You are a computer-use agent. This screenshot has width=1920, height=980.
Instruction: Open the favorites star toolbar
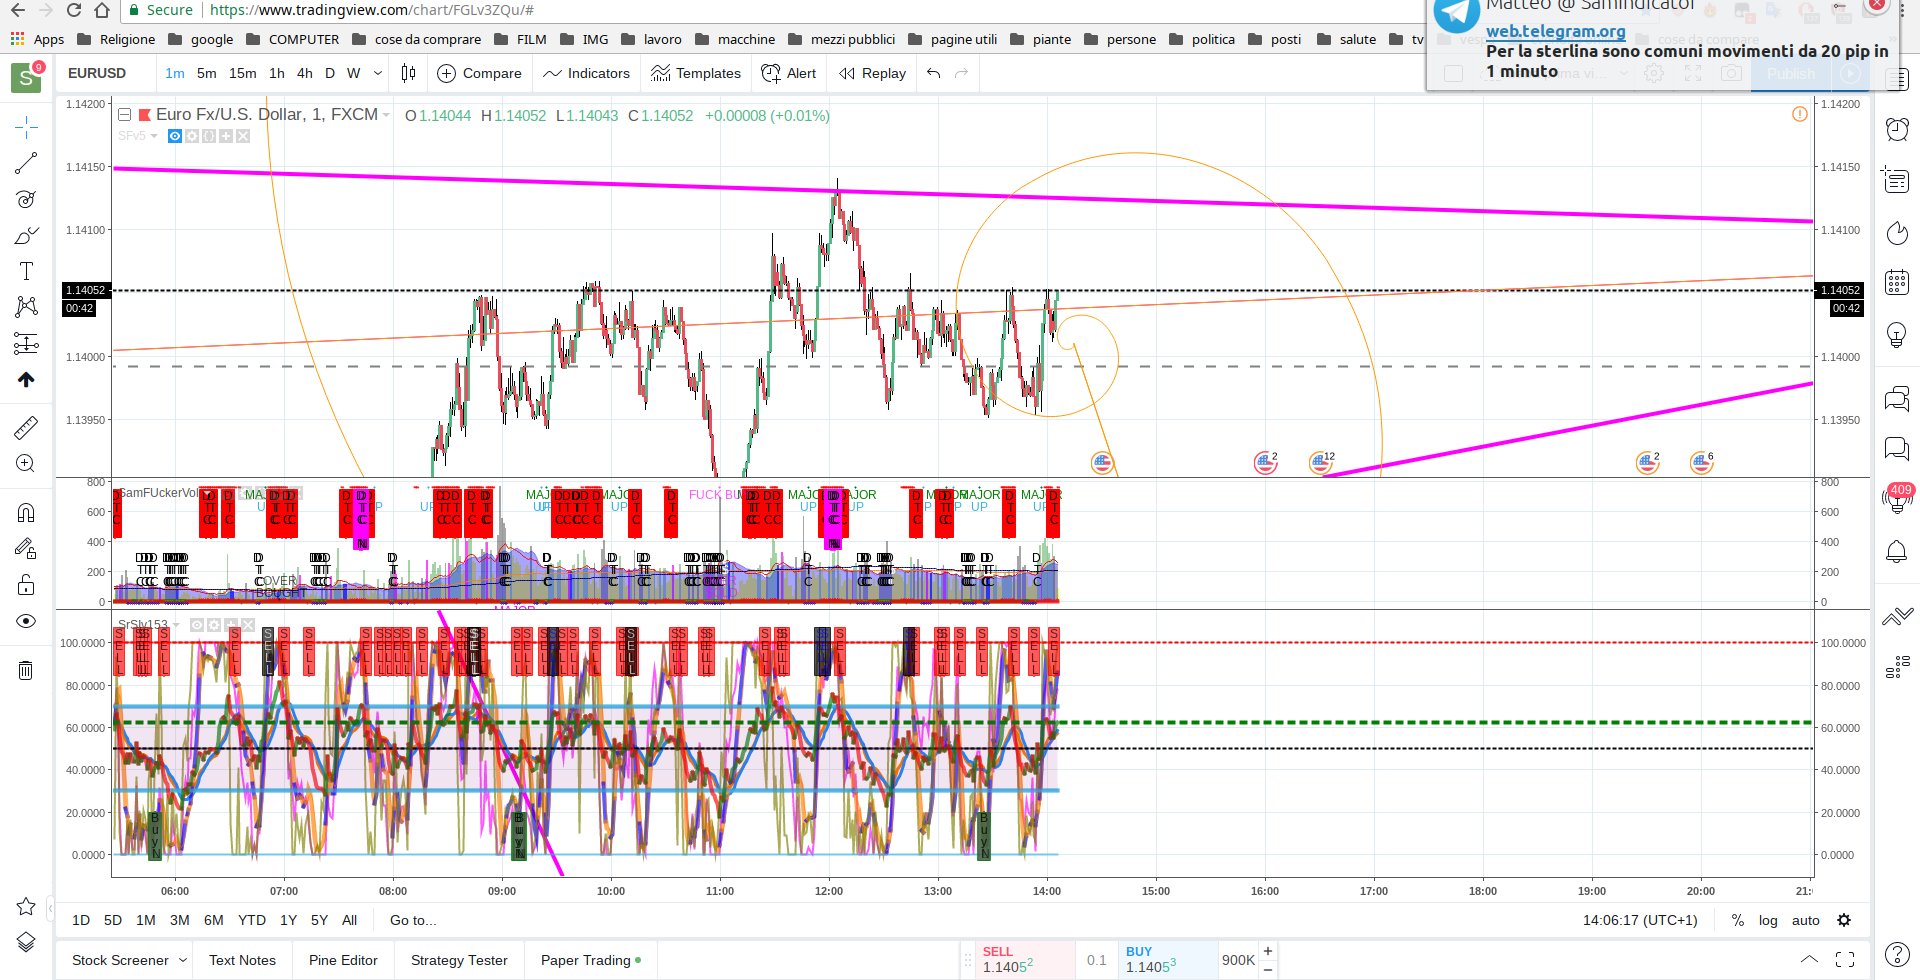[26, 906]
